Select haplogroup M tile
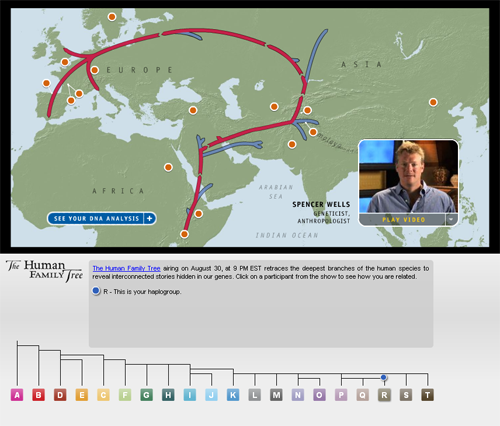Viewport: 500px width, 426px height. coord(276,395)
